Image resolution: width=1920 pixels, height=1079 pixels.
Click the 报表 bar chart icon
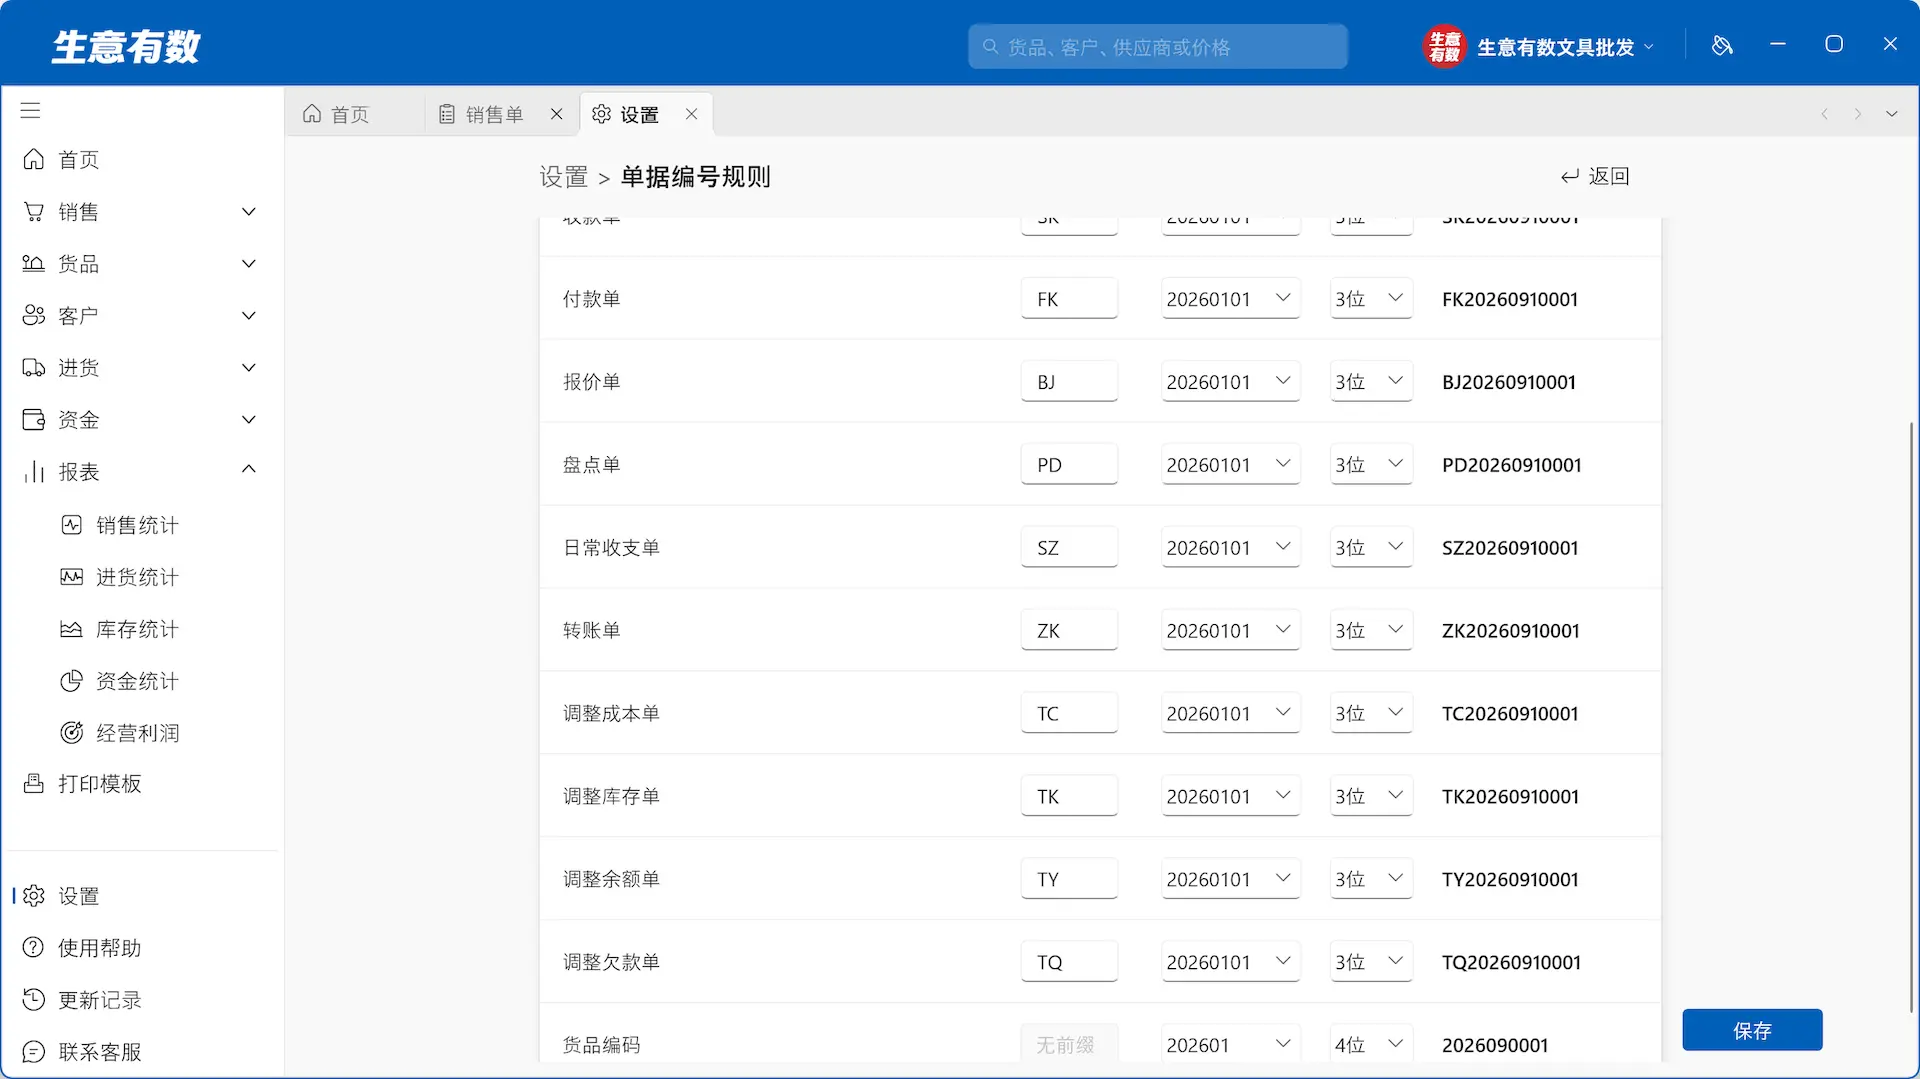(x=34, y=472)
